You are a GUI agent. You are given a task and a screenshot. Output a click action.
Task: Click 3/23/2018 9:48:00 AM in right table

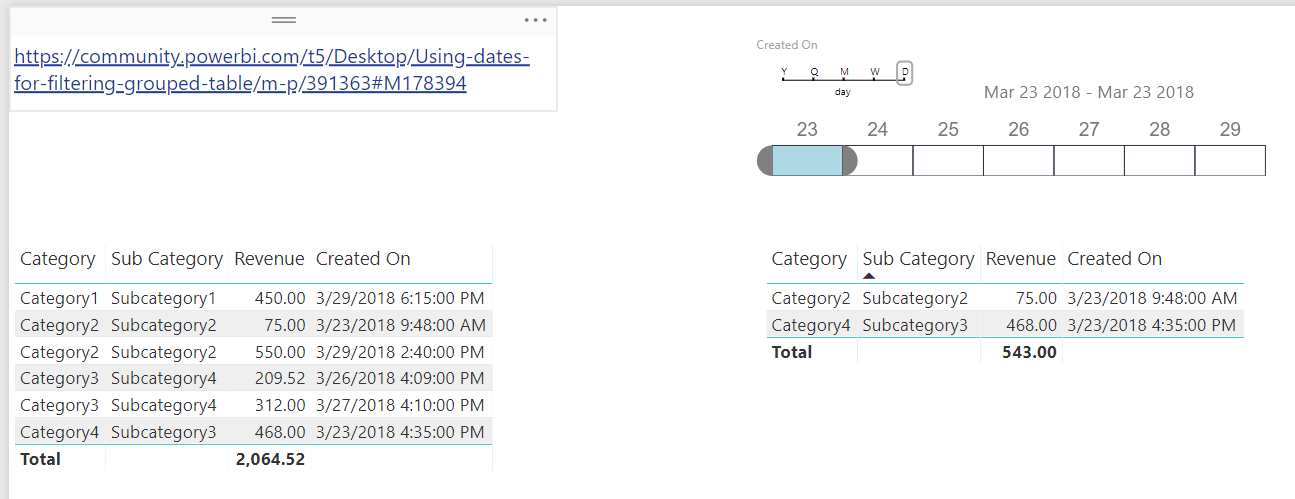point(1152,298)
